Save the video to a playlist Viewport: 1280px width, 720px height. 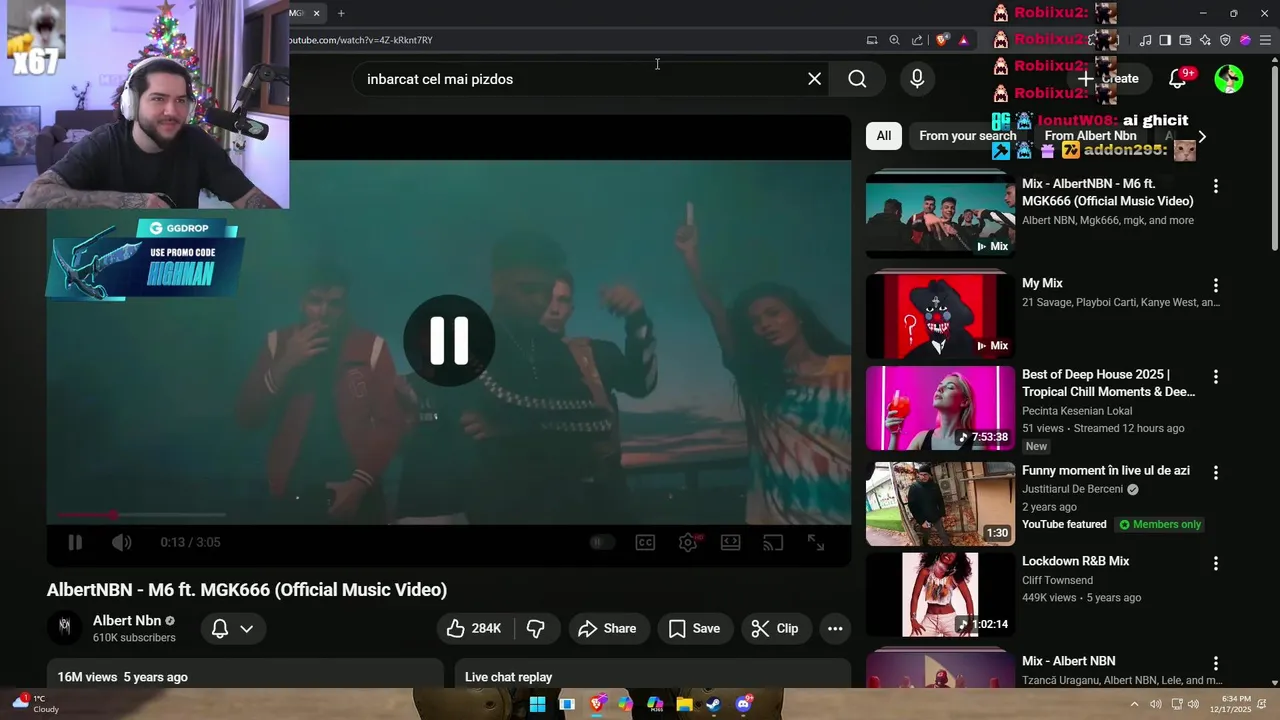pyautogui.click(x=694, y=628)
